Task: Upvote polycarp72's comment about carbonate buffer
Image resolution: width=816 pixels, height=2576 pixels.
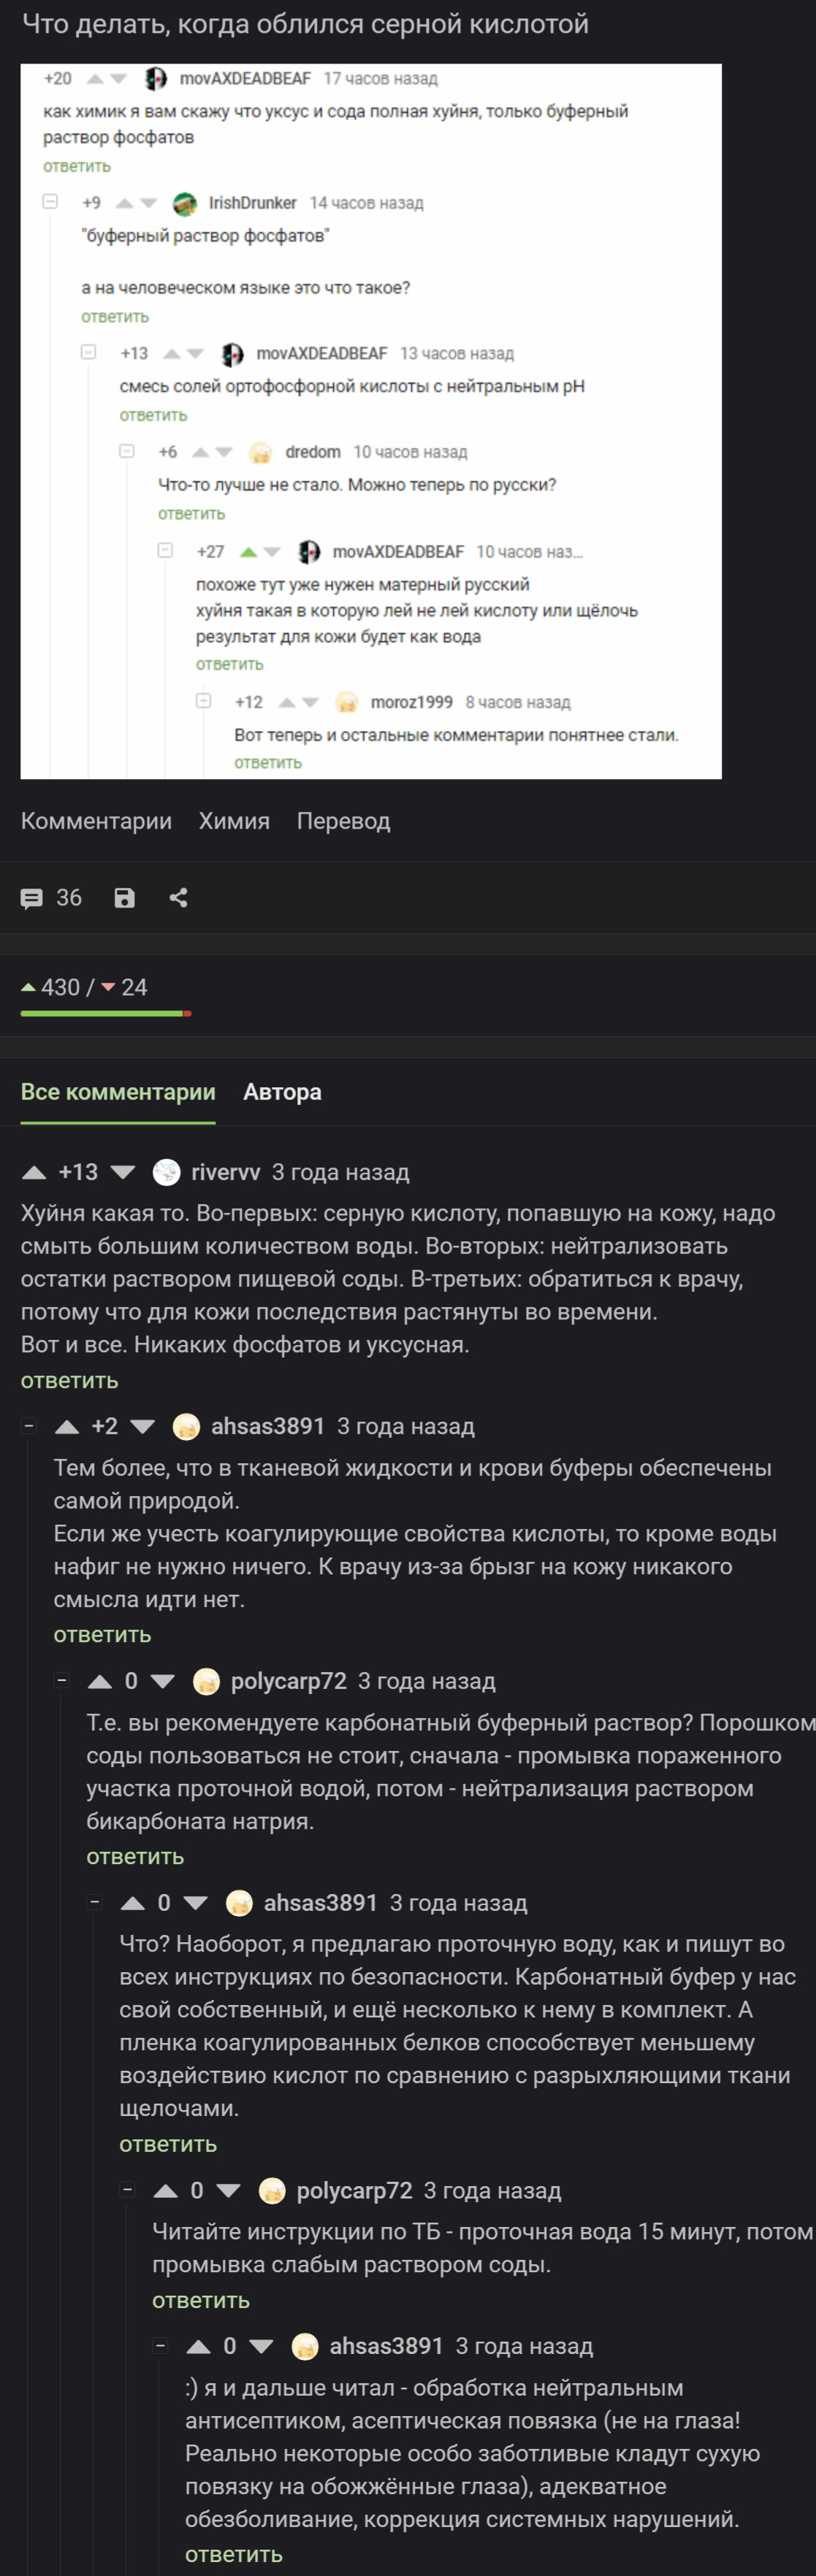Action: coord(100,1682)
